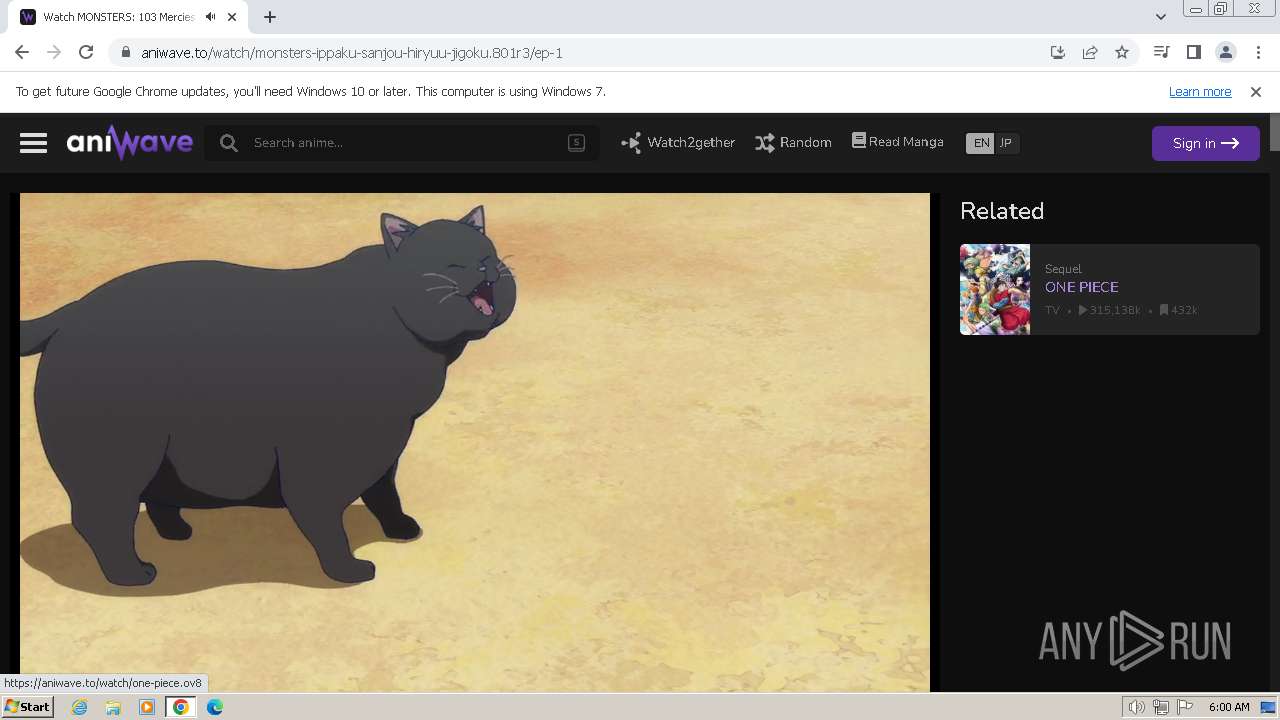Open the Windows Start menu
1280x720 pixels.
tap(27, 707)
